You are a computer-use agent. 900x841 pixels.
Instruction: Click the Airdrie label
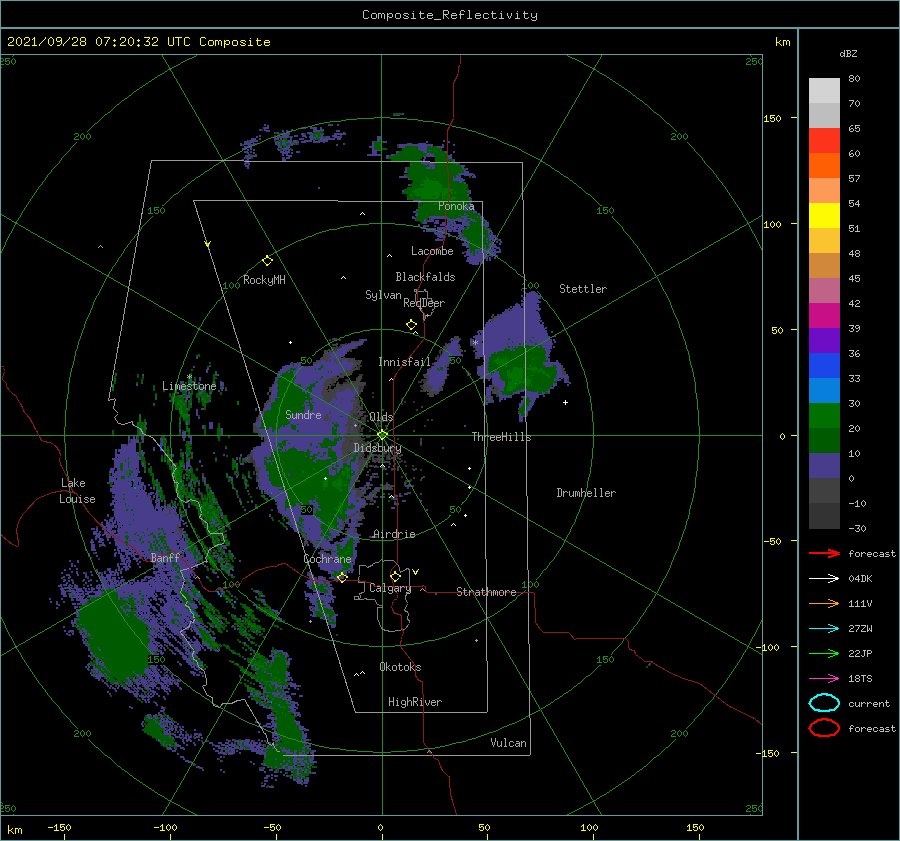point(394,534)
